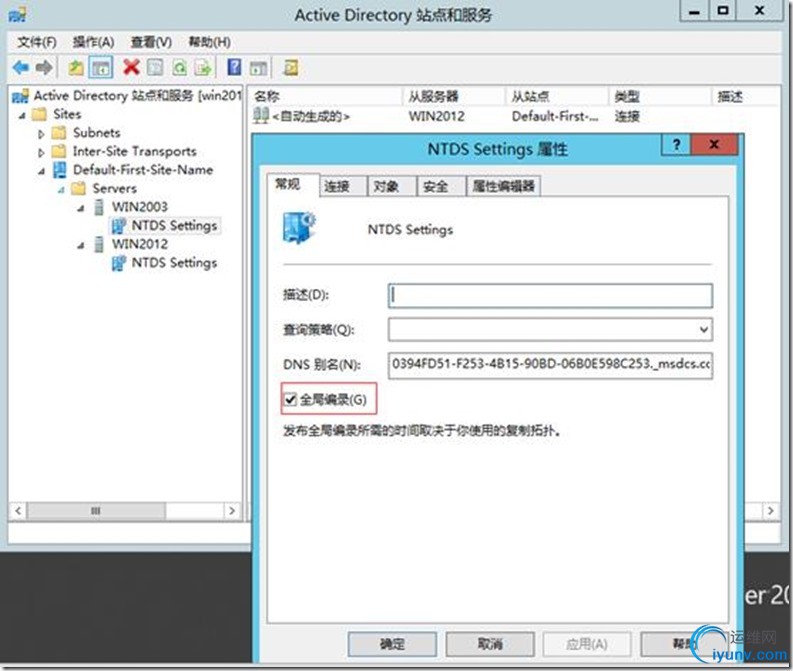Select the <自动生成的> connection row
The image size is (793, 671).
pyautogui.click(x=515, y=117)
